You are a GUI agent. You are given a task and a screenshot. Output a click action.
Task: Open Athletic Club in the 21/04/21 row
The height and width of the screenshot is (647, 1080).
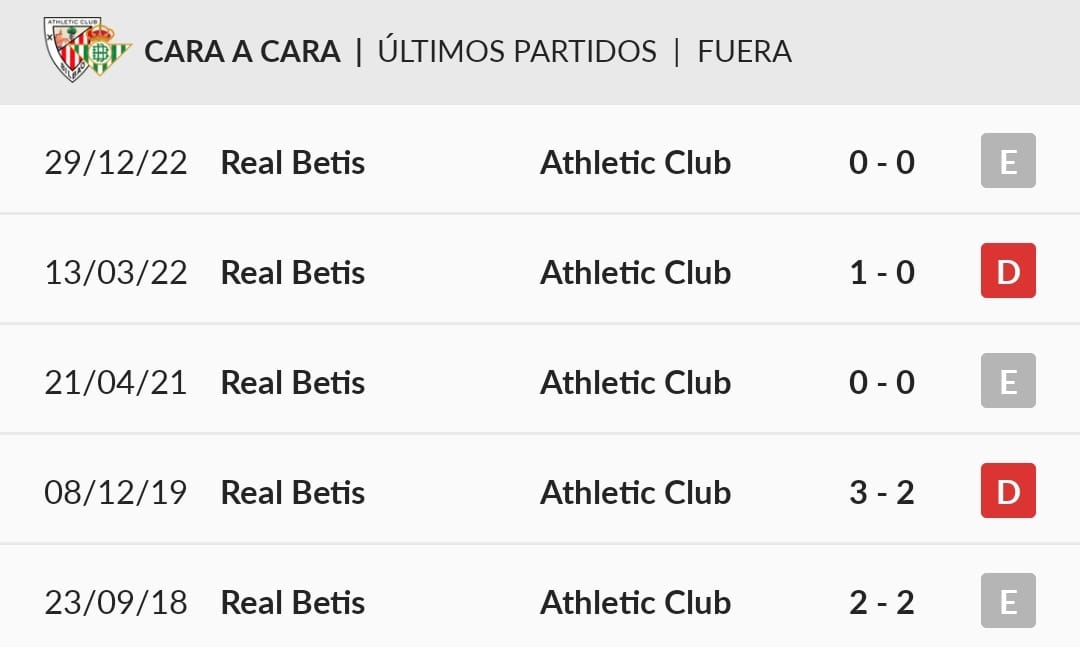click(635, 382)
